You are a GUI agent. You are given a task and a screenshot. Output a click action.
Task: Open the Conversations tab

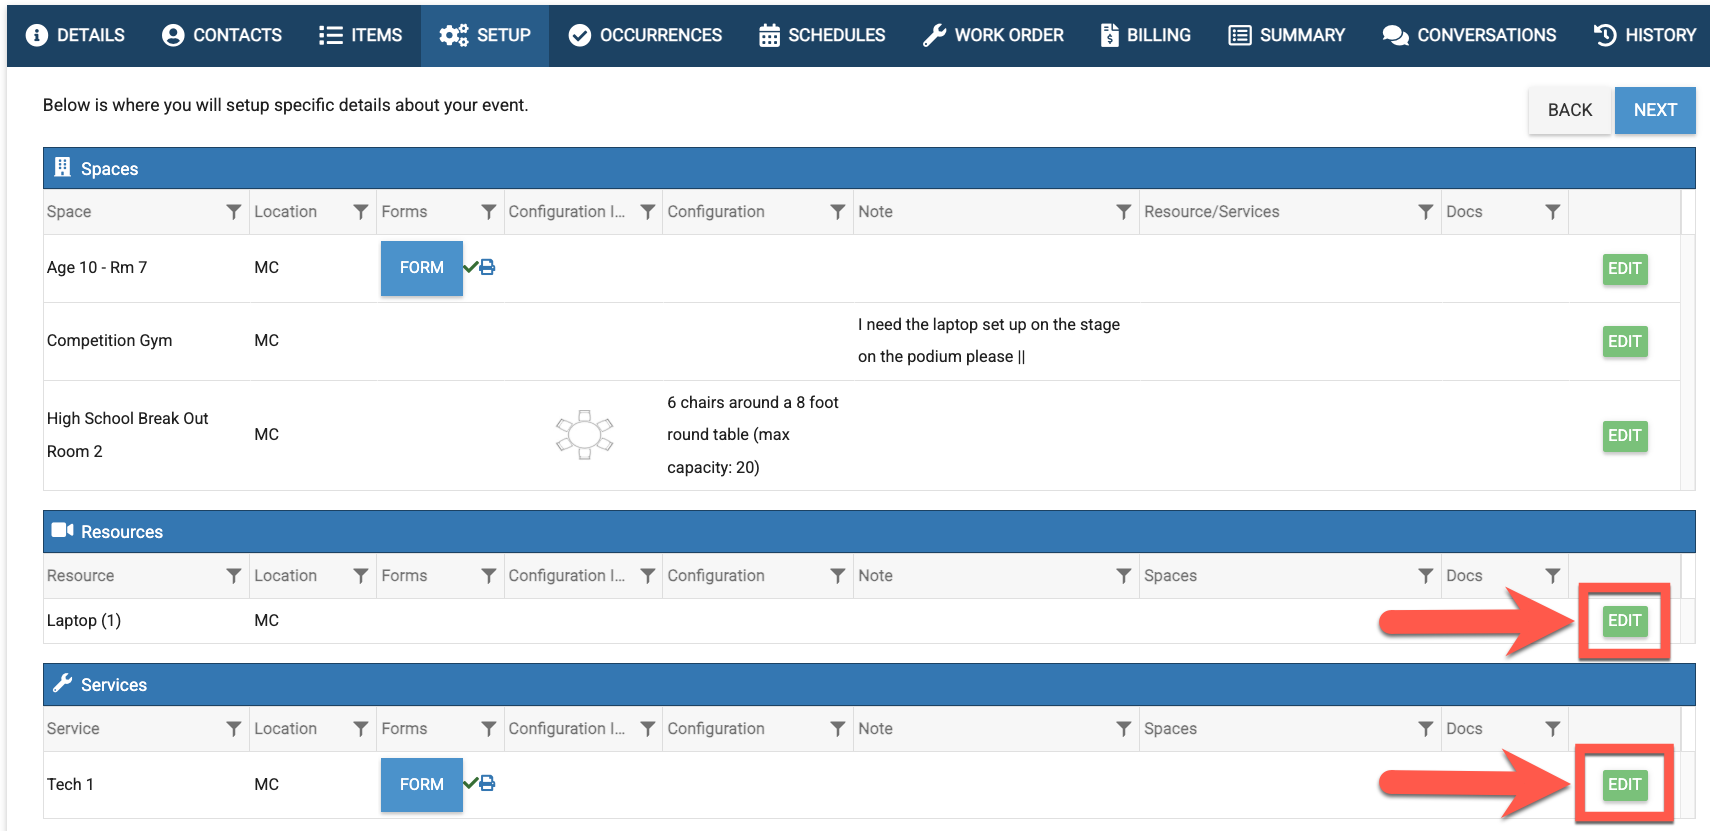pyautogui.click(x=1469, y=35)
